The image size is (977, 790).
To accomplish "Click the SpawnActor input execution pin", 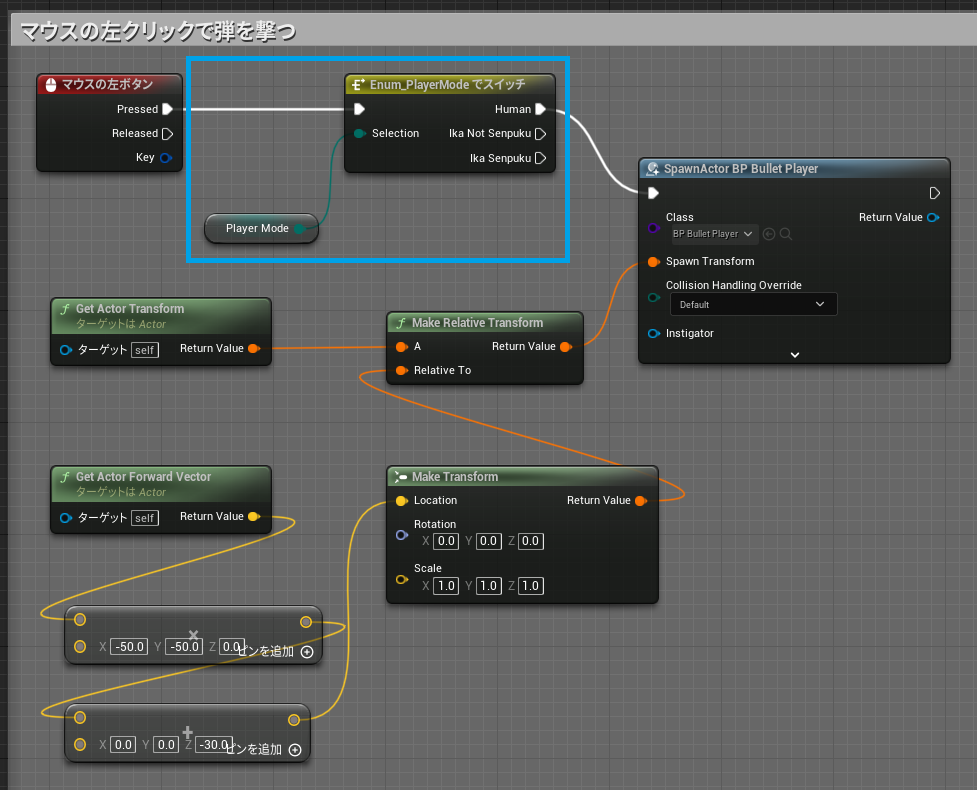I will (653, 193).
